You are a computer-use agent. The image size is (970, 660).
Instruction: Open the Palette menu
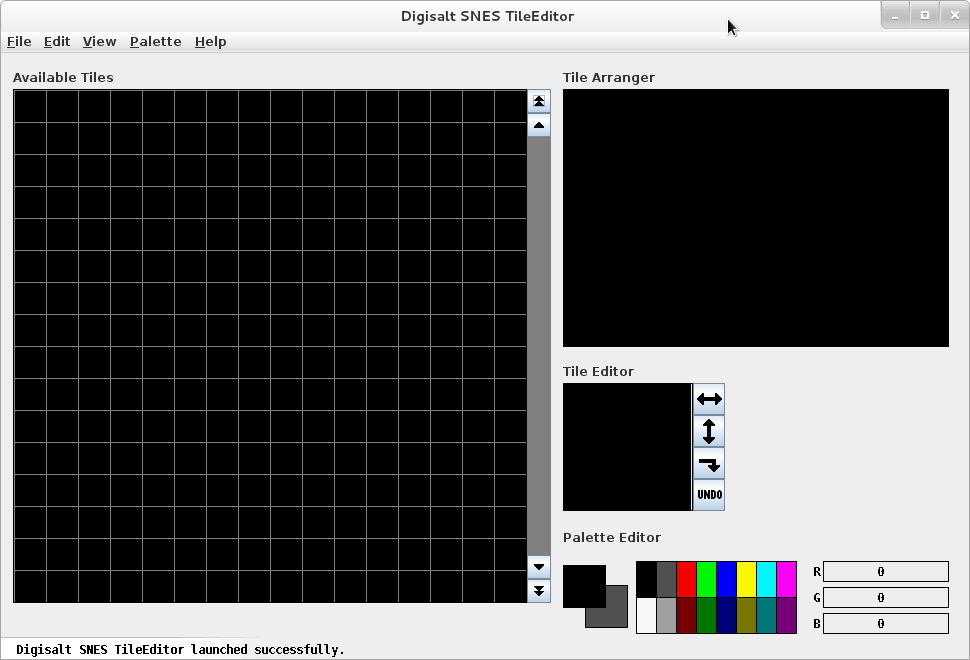[155, 41]
